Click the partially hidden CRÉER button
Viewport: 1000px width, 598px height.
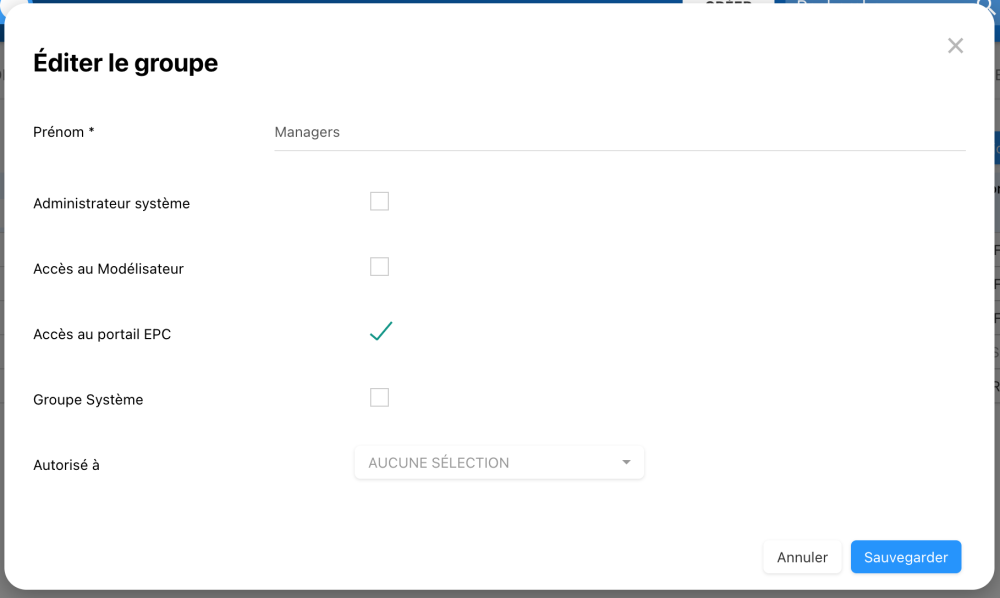pyautogui.click(x=728, y=2)
